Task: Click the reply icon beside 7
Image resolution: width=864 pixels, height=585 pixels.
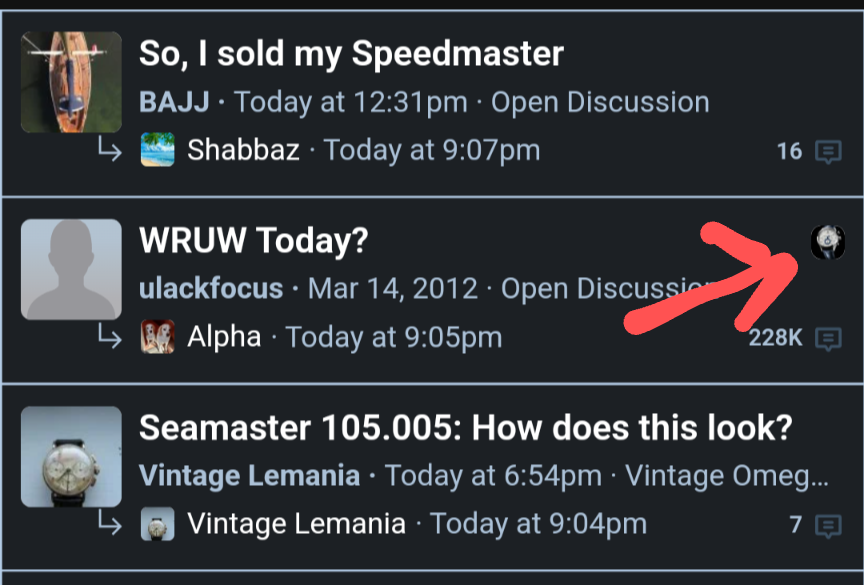Action: (827, 525)
